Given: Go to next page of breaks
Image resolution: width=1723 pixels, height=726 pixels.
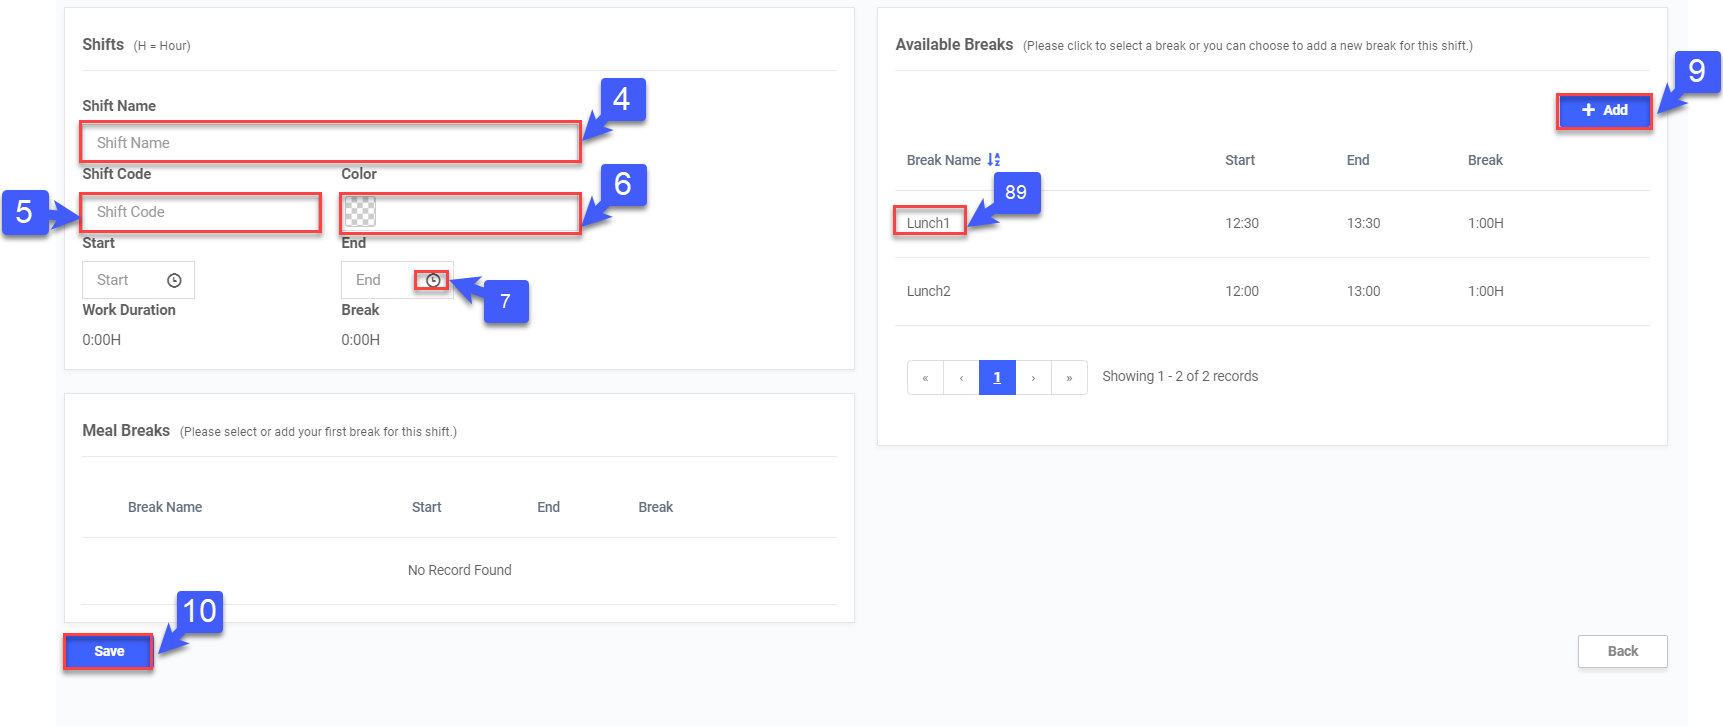Looking at the screenshot, I should click(x=1033, y=378).
